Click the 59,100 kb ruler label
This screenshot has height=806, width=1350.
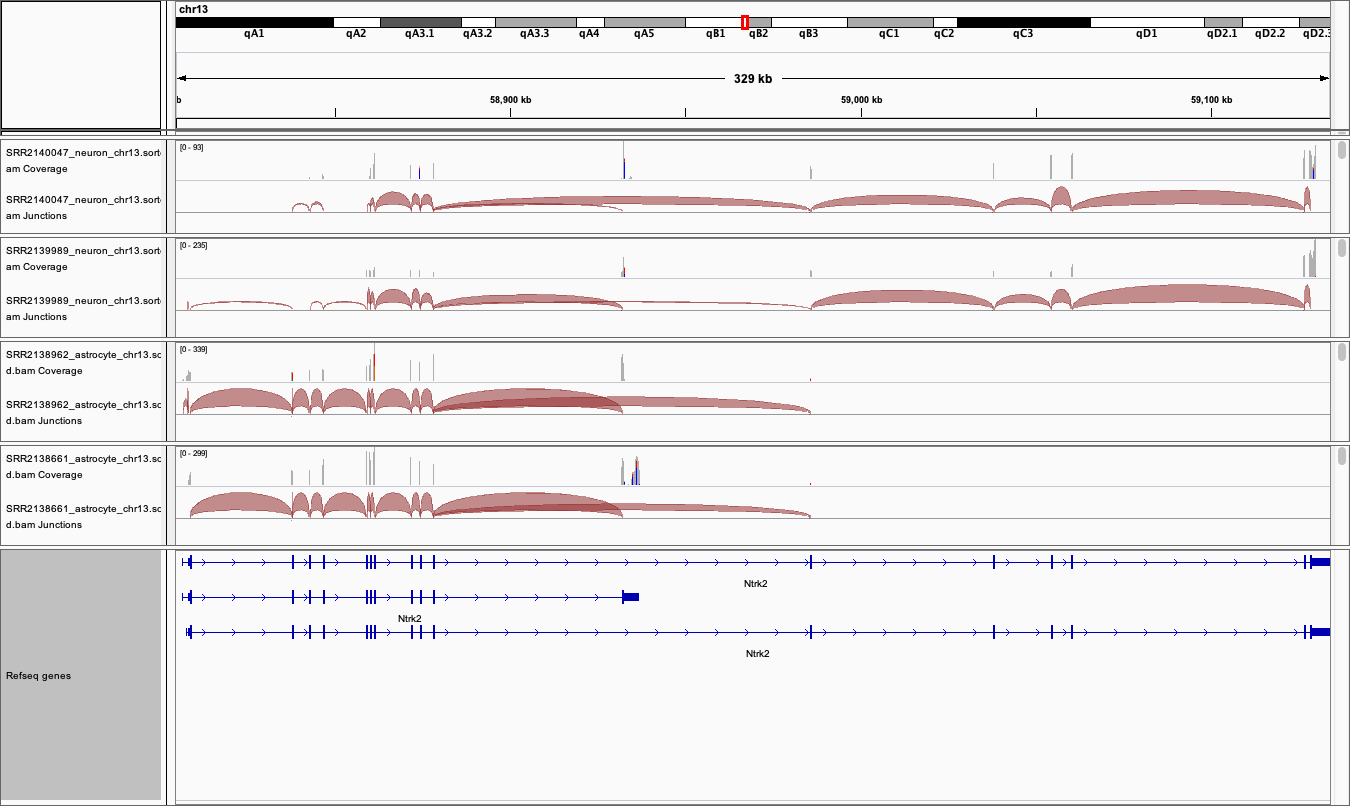(x=1211, y=100)
